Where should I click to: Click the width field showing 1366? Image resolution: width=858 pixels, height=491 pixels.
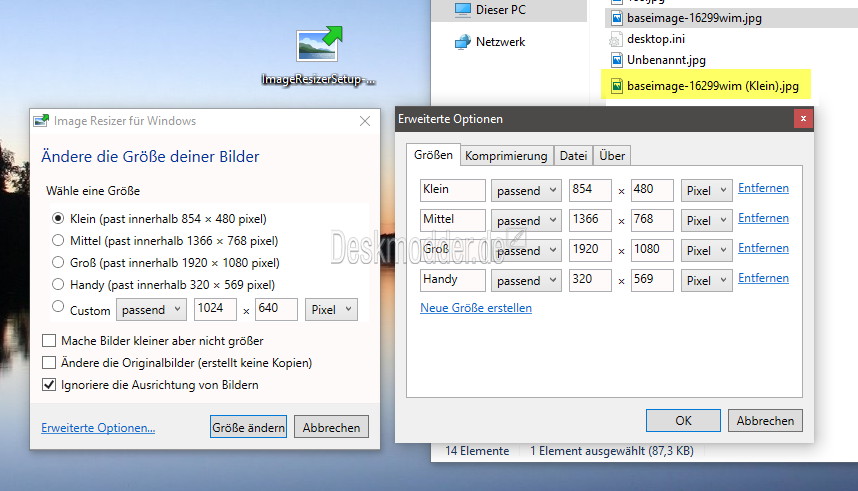590,220
